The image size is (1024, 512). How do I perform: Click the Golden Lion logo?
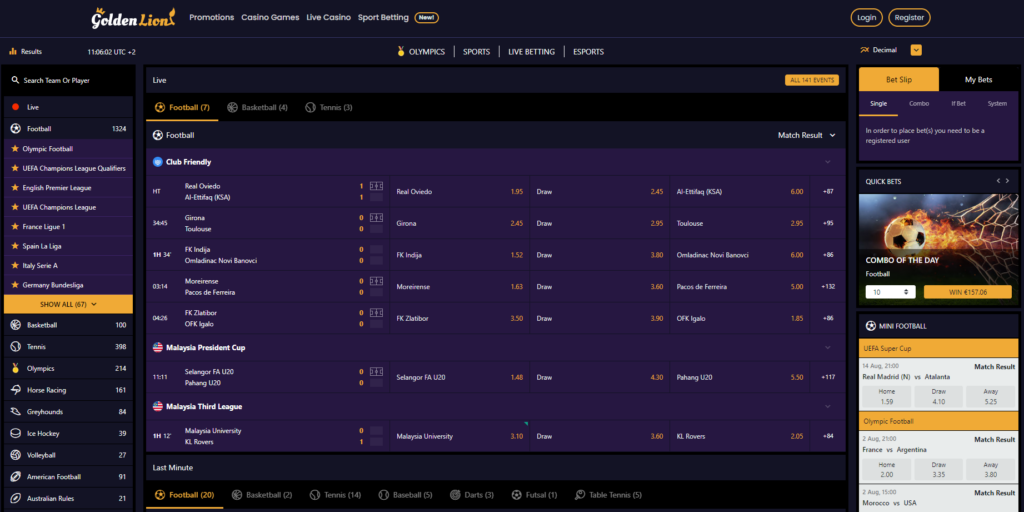[134, 18]
